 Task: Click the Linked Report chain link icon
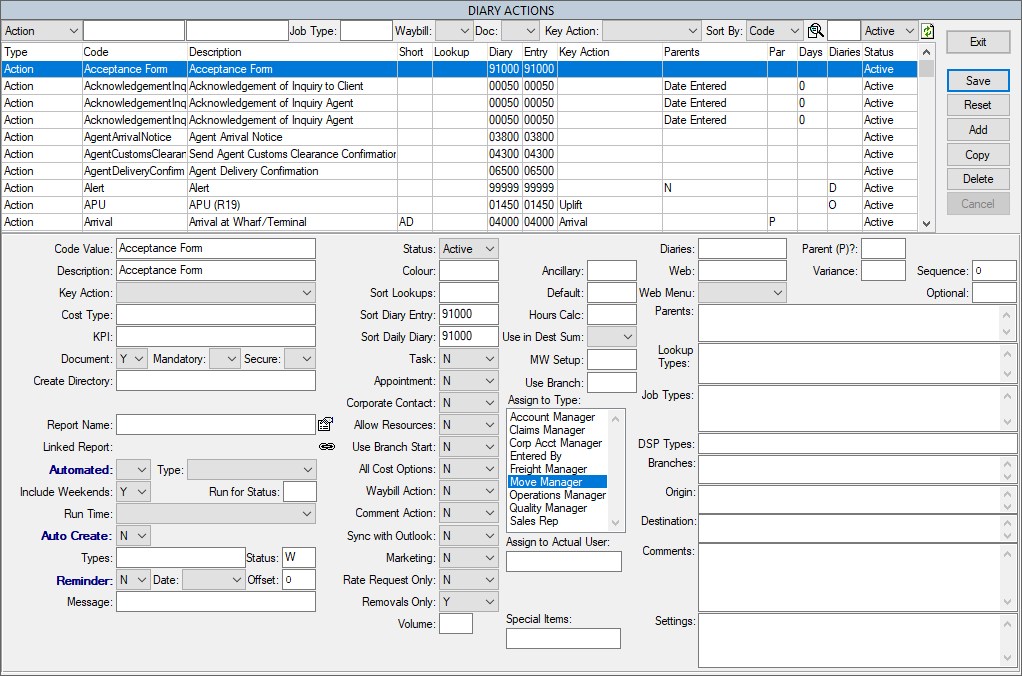[326, 447]
